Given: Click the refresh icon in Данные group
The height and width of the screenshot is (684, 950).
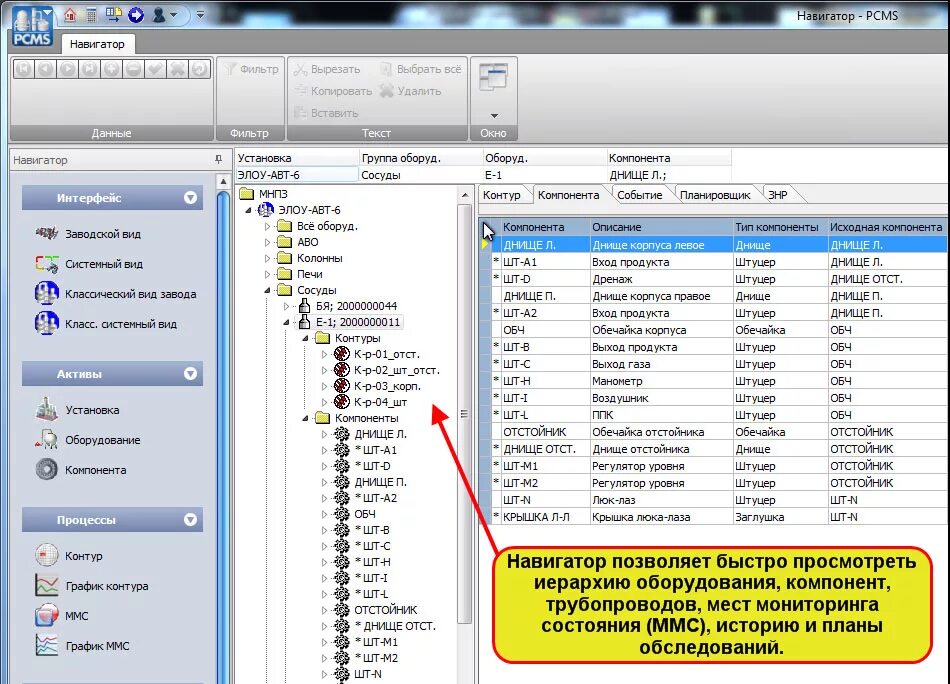Looking at the screenshot, I should tap(199, 69).
